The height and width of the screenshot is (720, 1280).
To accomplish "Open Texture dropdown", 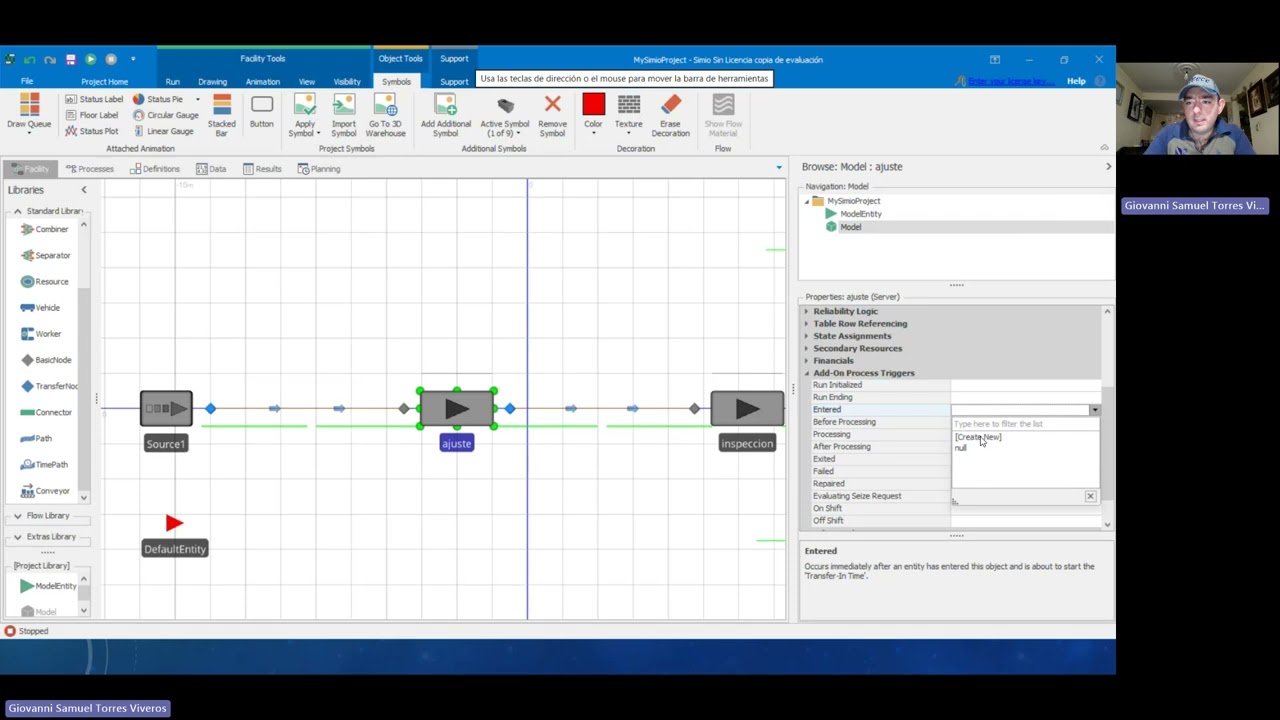I will point(629,116).
